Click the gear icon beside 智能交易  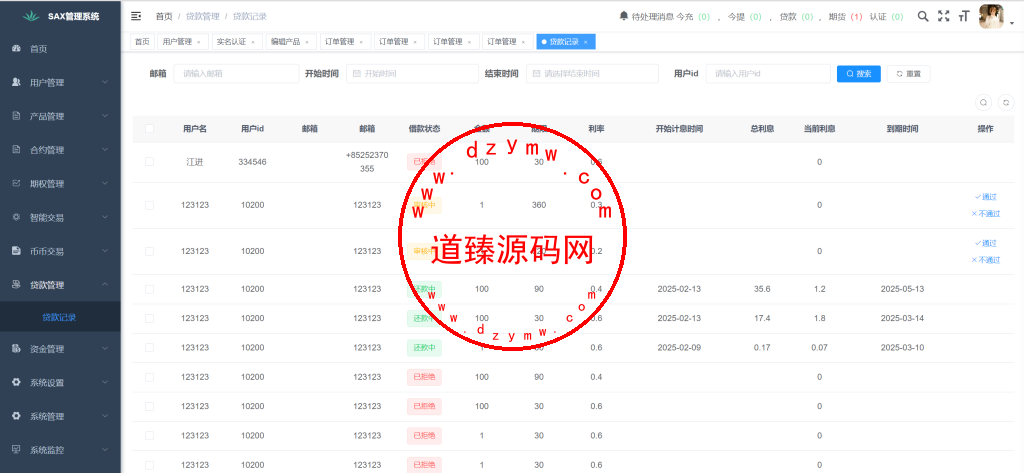pos(16,217)
